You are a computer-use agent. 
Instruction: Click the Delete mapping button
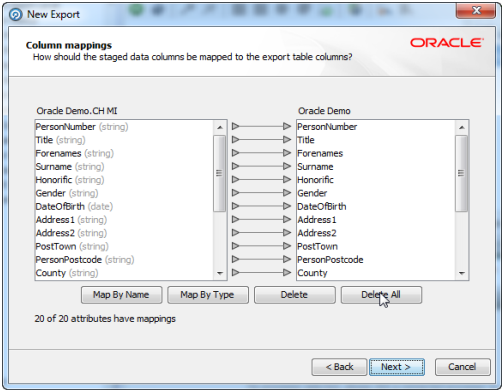point(294,295)
